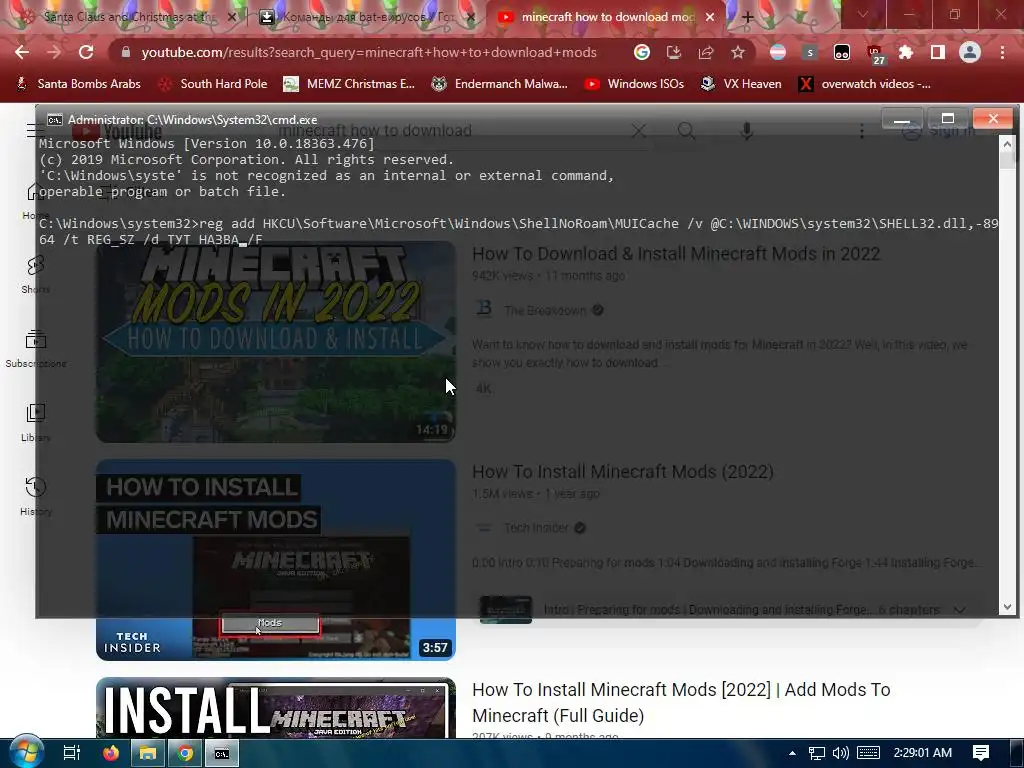Image resolution: width=1024 pixels, height=768 pixels.
Task: Open the Chrome three-dot menu
Action: coord(1002,52)
